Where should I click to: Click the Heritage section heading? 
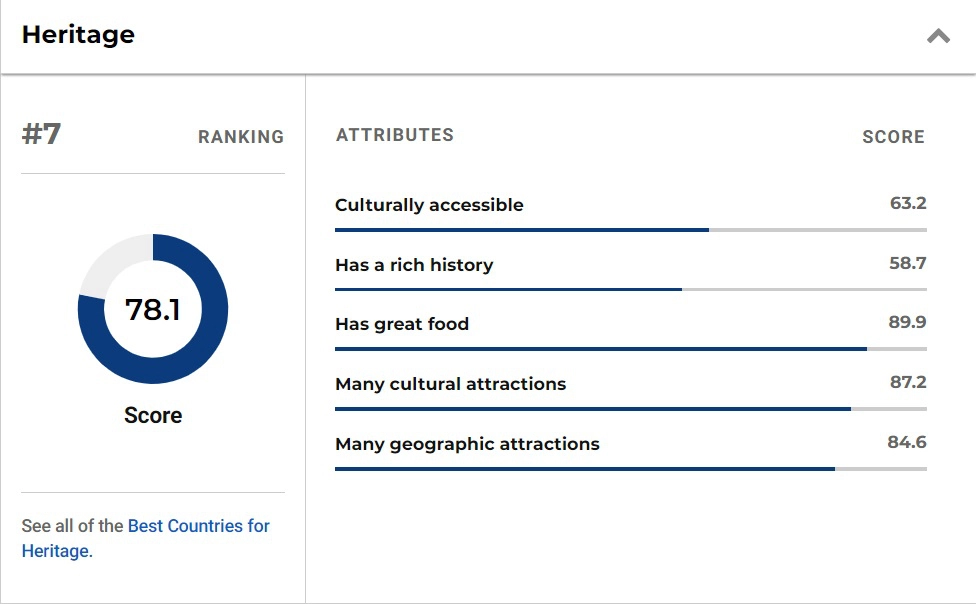tap(78, 35)
